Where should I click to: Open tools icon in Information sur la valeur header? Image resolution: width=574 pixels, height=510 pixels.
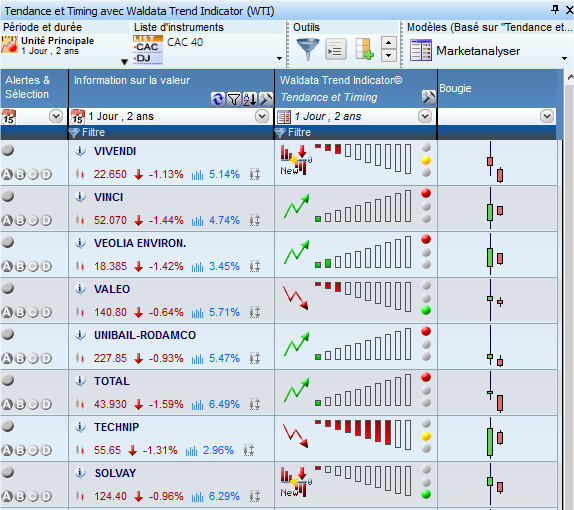click(265, 99)
